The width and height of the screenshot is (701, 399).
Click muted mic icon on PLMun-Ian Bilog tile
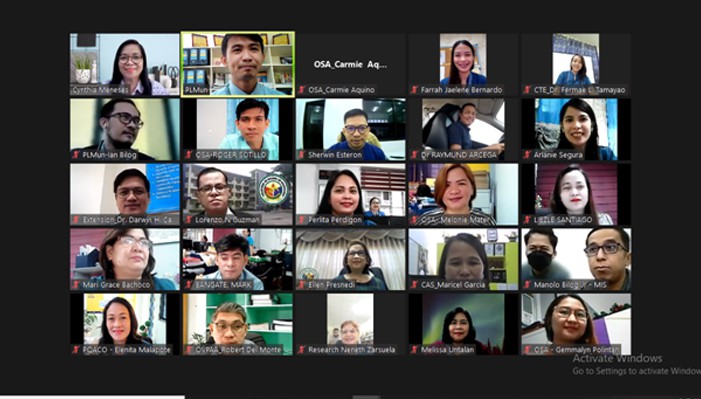(x=76, y=155)
